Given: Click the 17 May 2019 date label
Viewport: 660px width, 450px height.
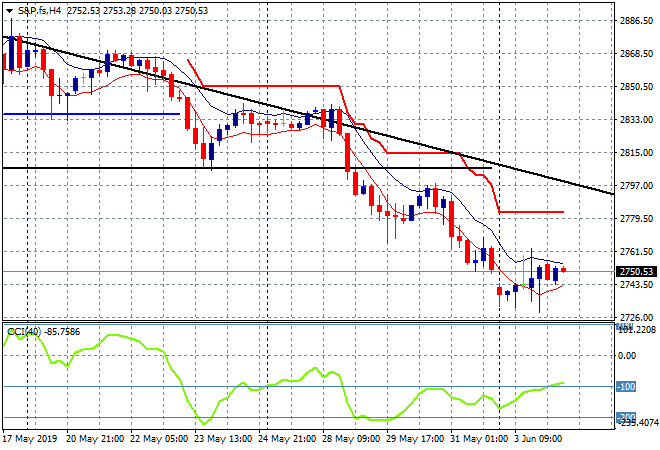Looking at the screenshot, I should [x=30, y=439].
